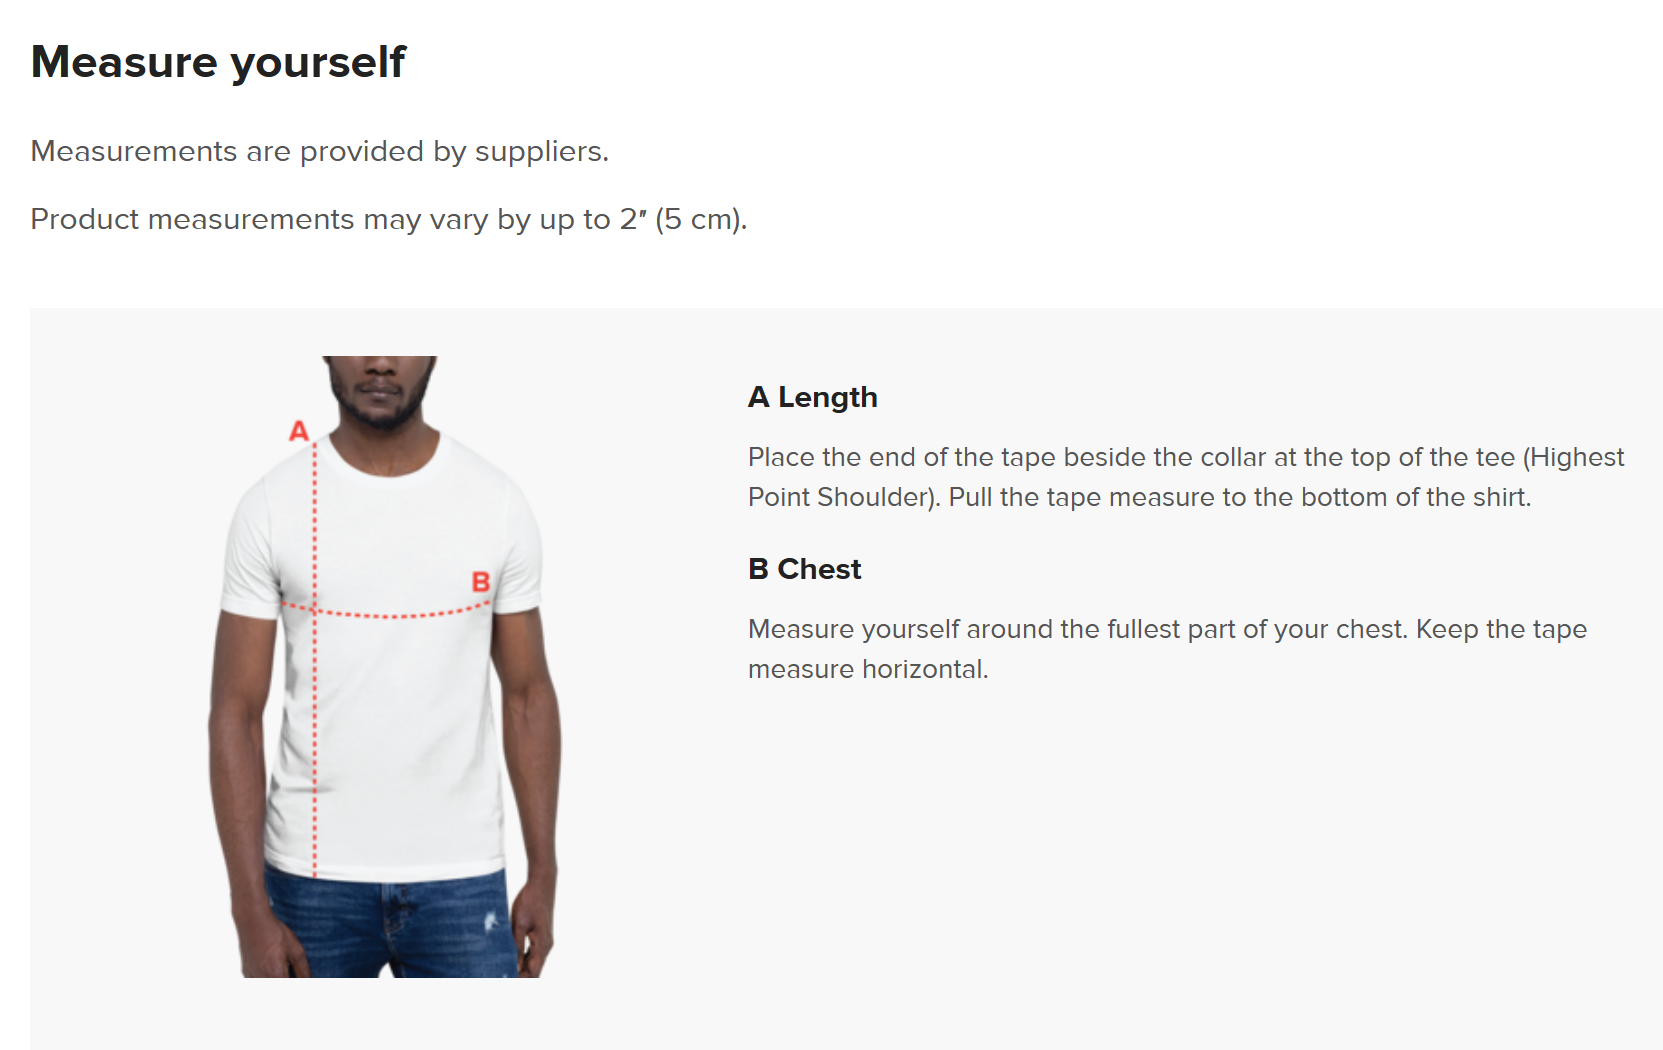The width and height of the screenshot is (1663, 1050).
Task: Click the 'B Chest' heading
Action: pos(804,569)
